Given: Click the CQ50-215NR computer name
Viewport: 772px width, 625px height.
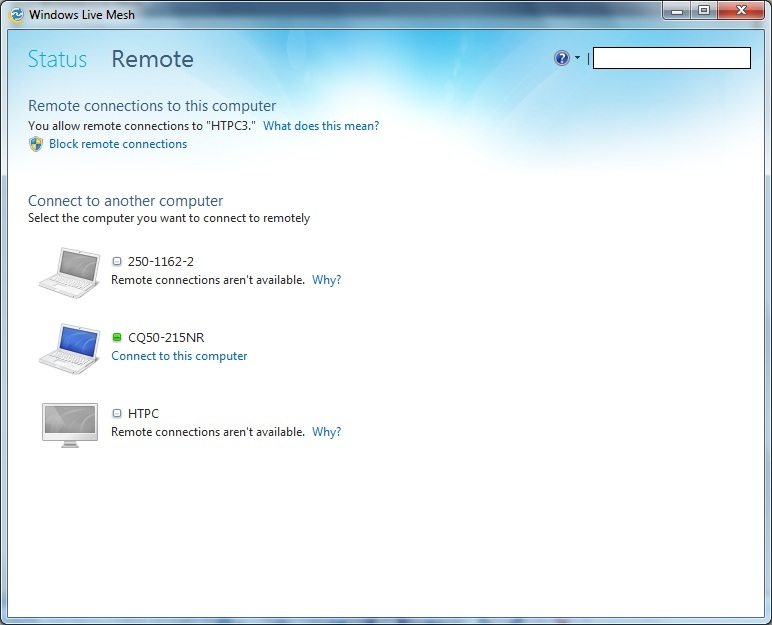Looking at the screenshot, I should (x=166, y=337).
